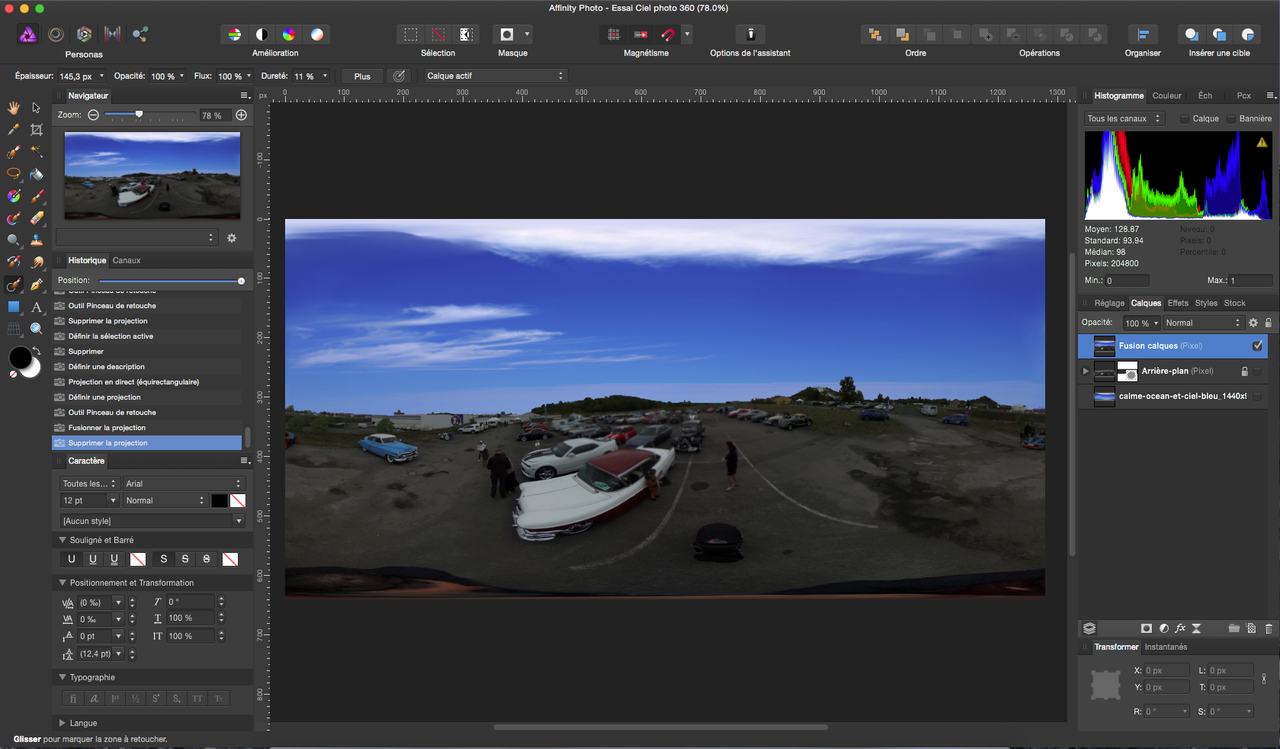Swap foreground and background colors
Image resolution: width=1280 pixels, height=749 pixels.
35,351
